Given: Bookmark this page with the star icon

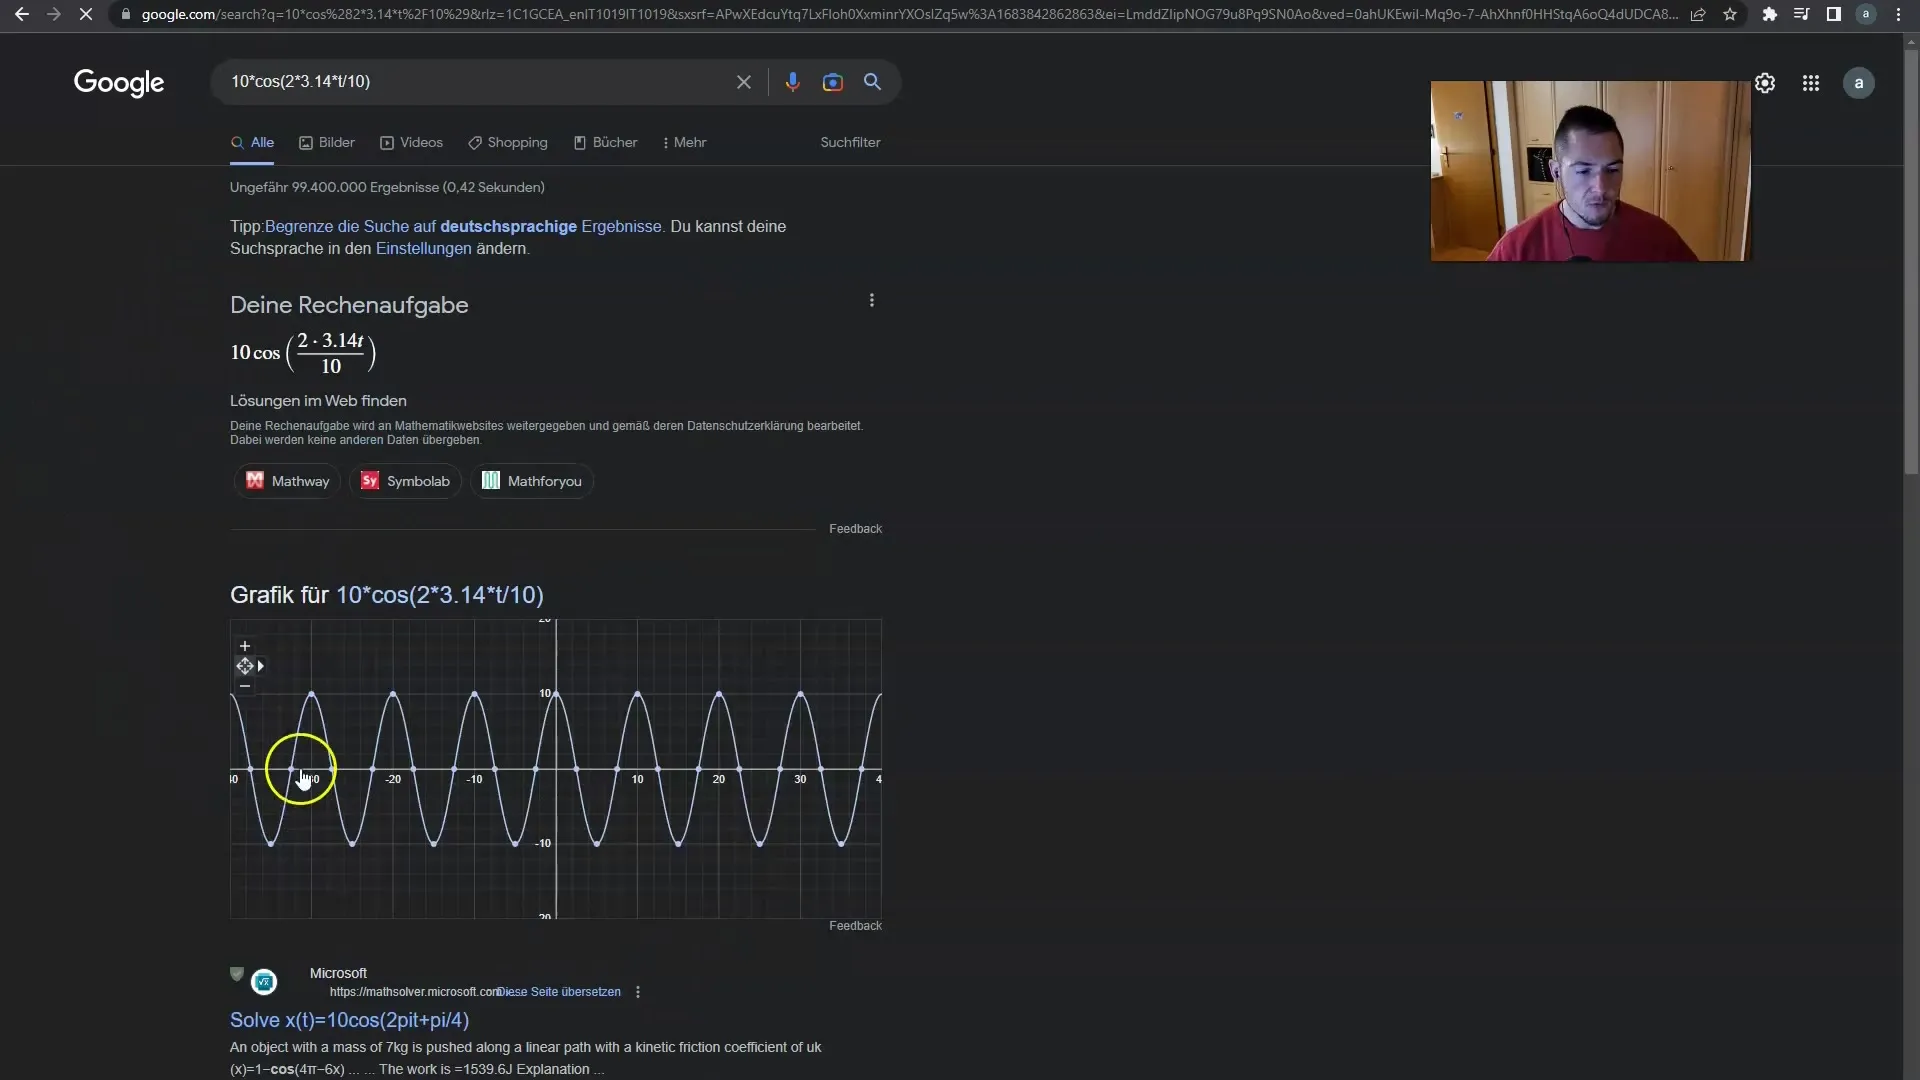Looking at the screenshot, I should coord(1730,15).
